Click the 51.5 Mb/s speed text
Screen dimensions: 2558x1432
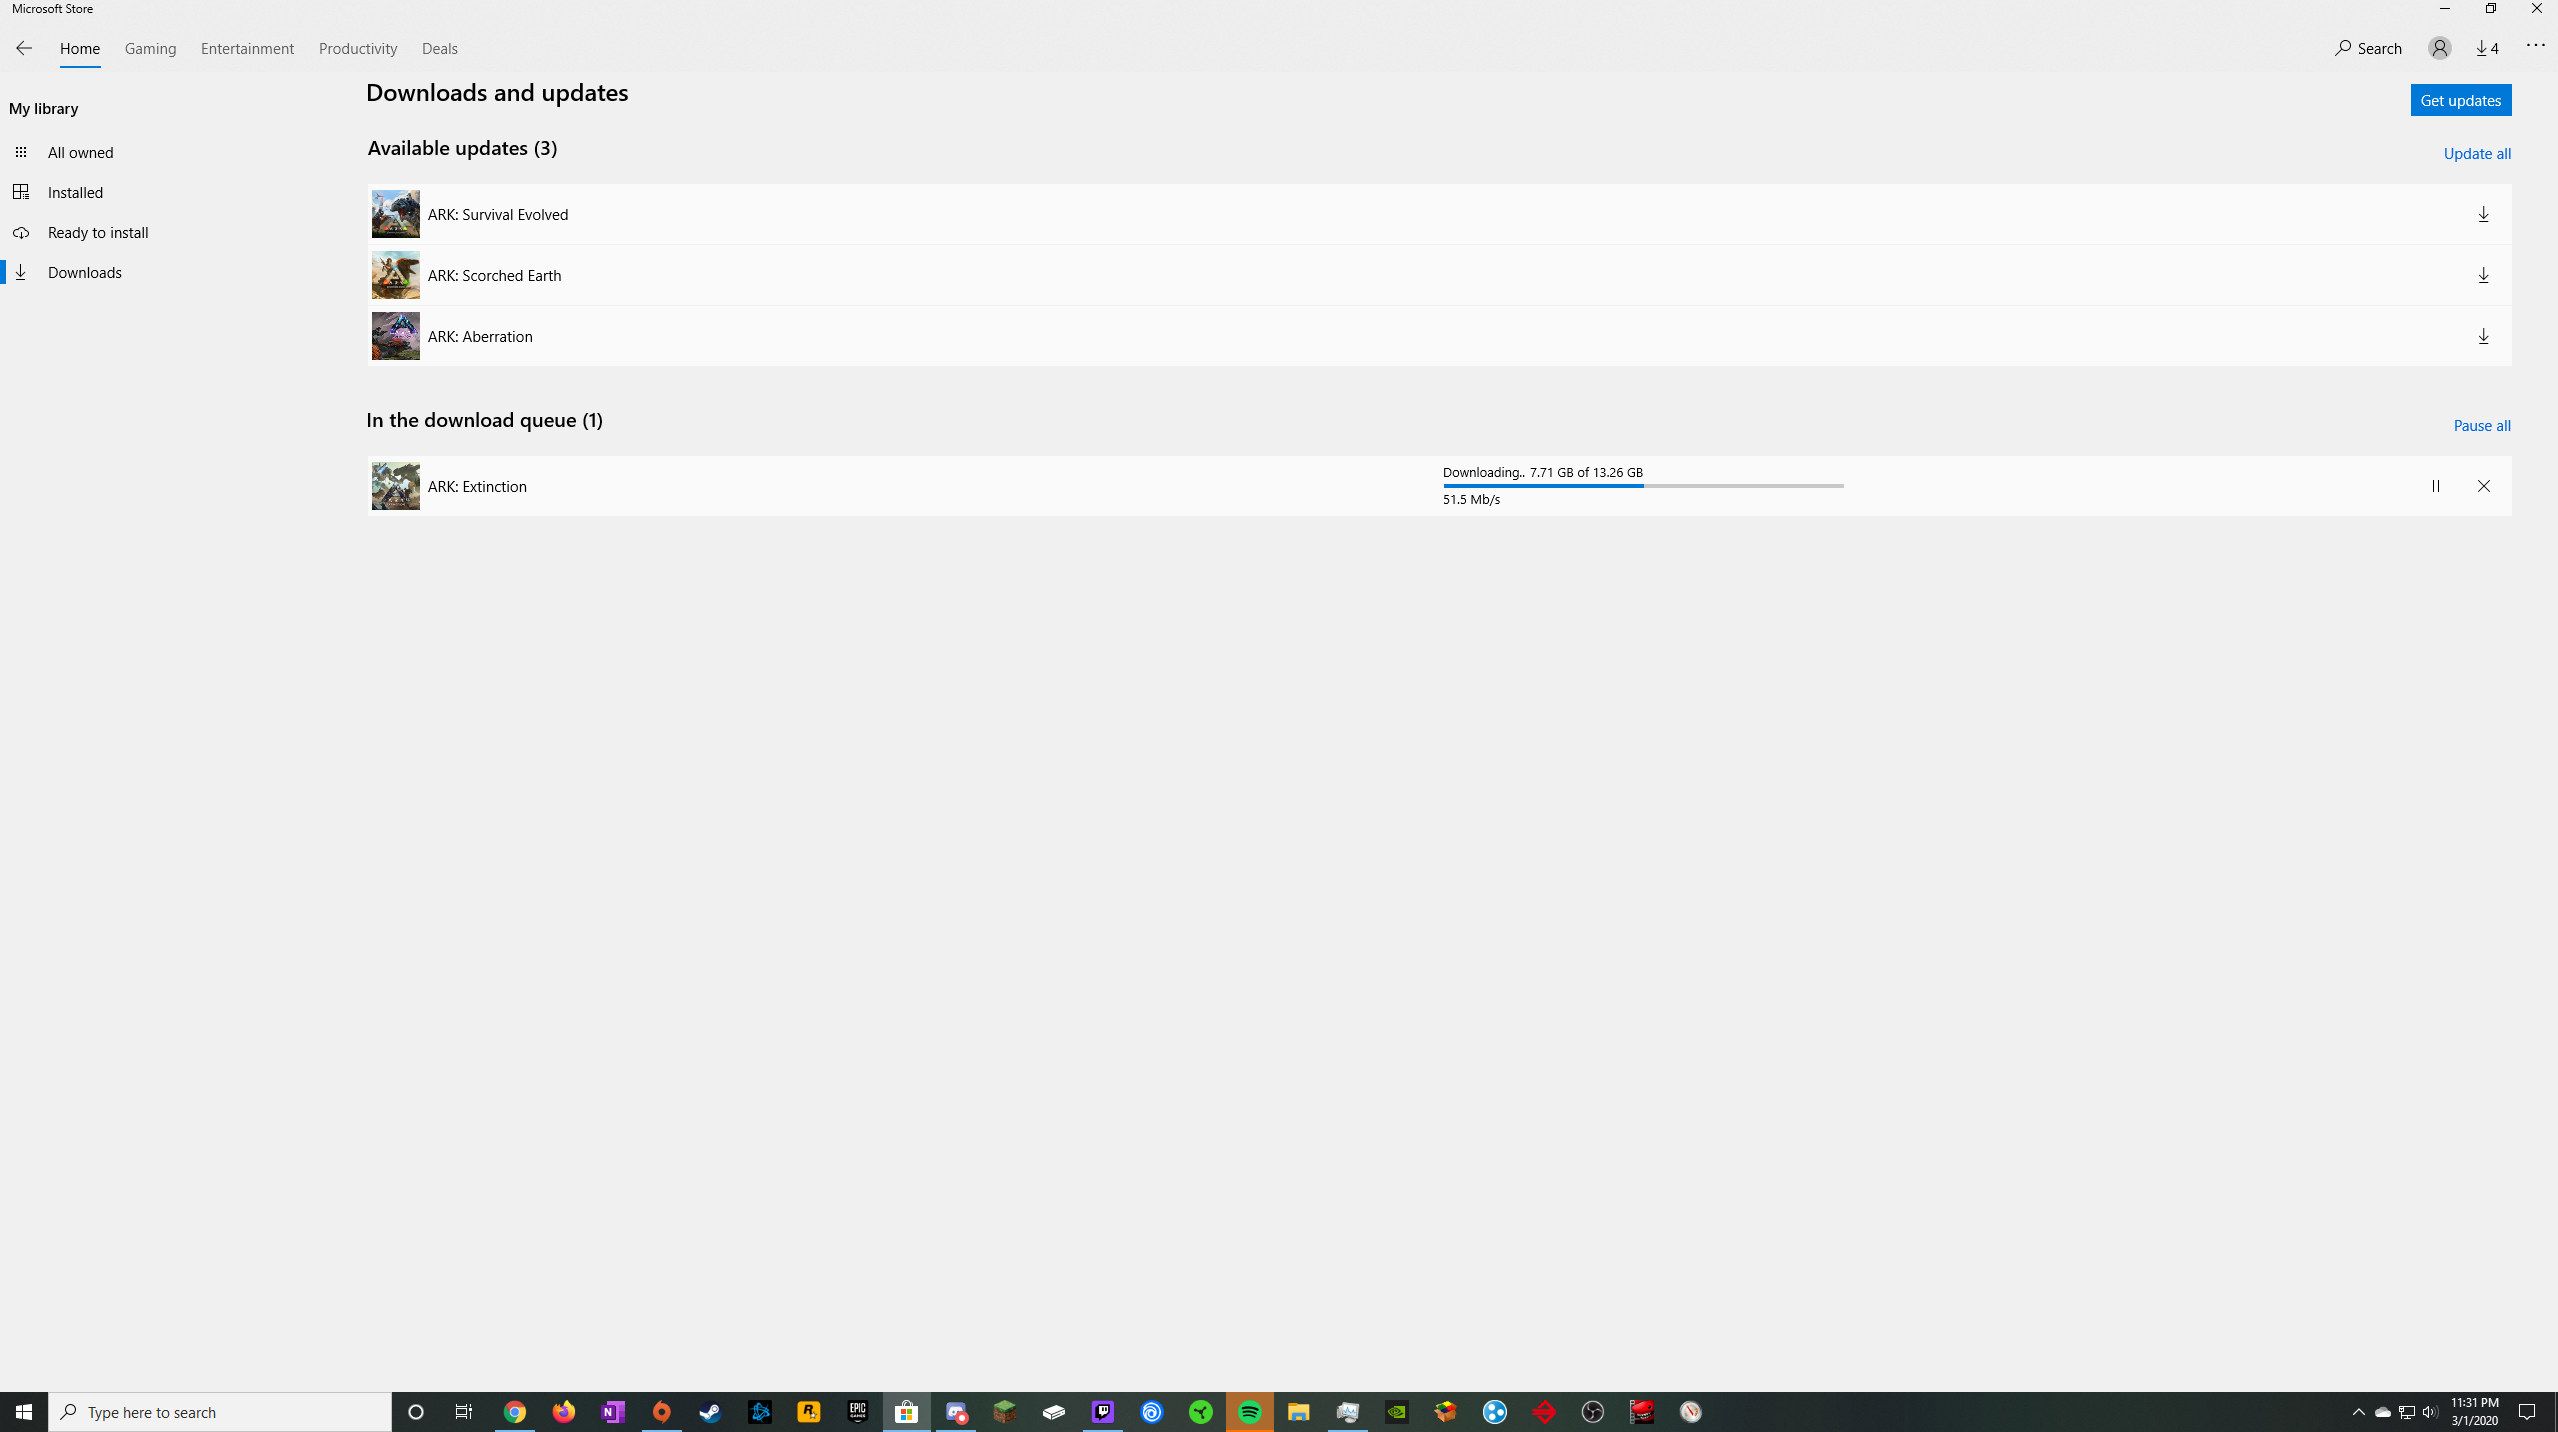coord(1471,499)
